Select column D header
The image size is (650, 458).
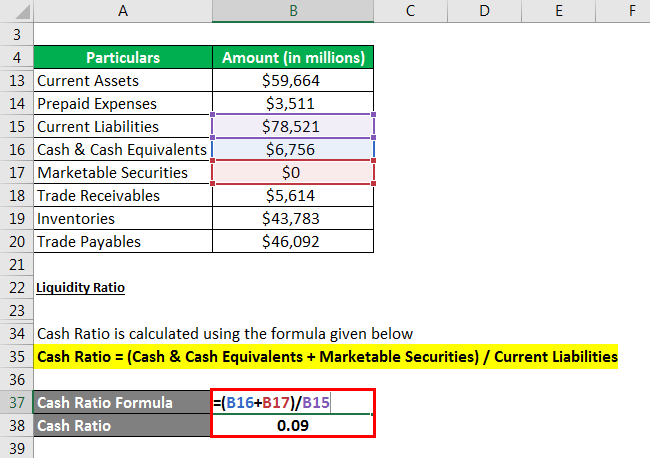[x=484, y=11]
